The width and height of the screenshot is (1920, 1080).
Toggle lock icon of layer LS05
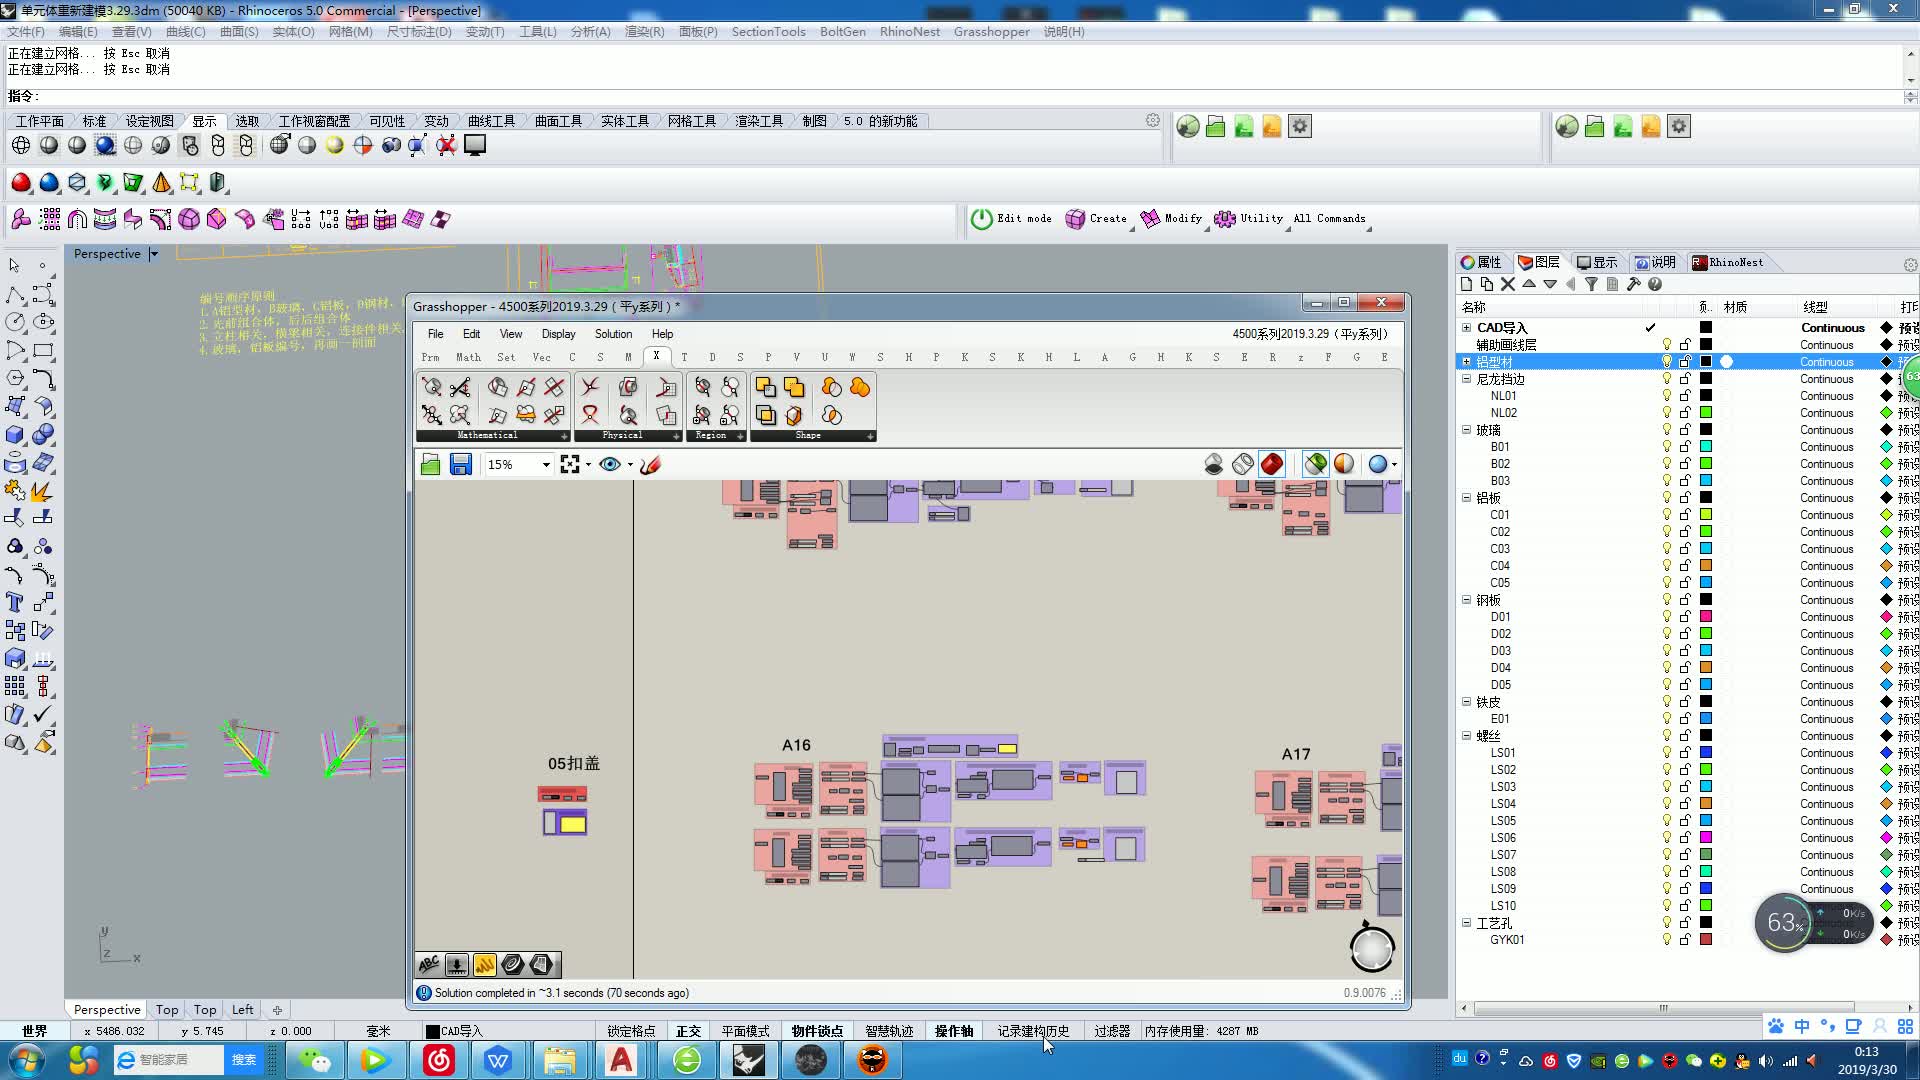[1685, 821]
